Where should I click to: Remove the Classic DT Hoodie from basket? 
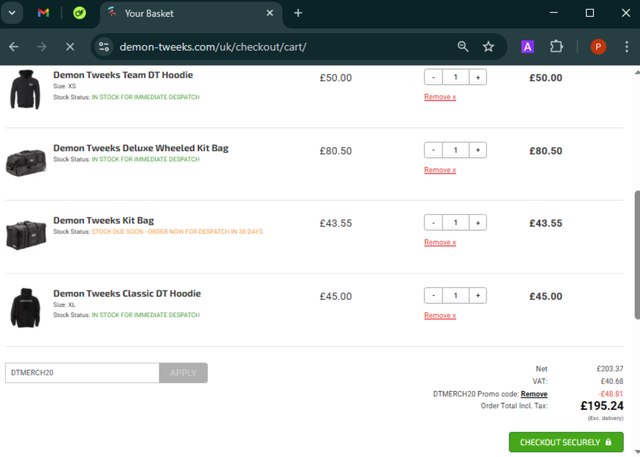click(440, 315)
